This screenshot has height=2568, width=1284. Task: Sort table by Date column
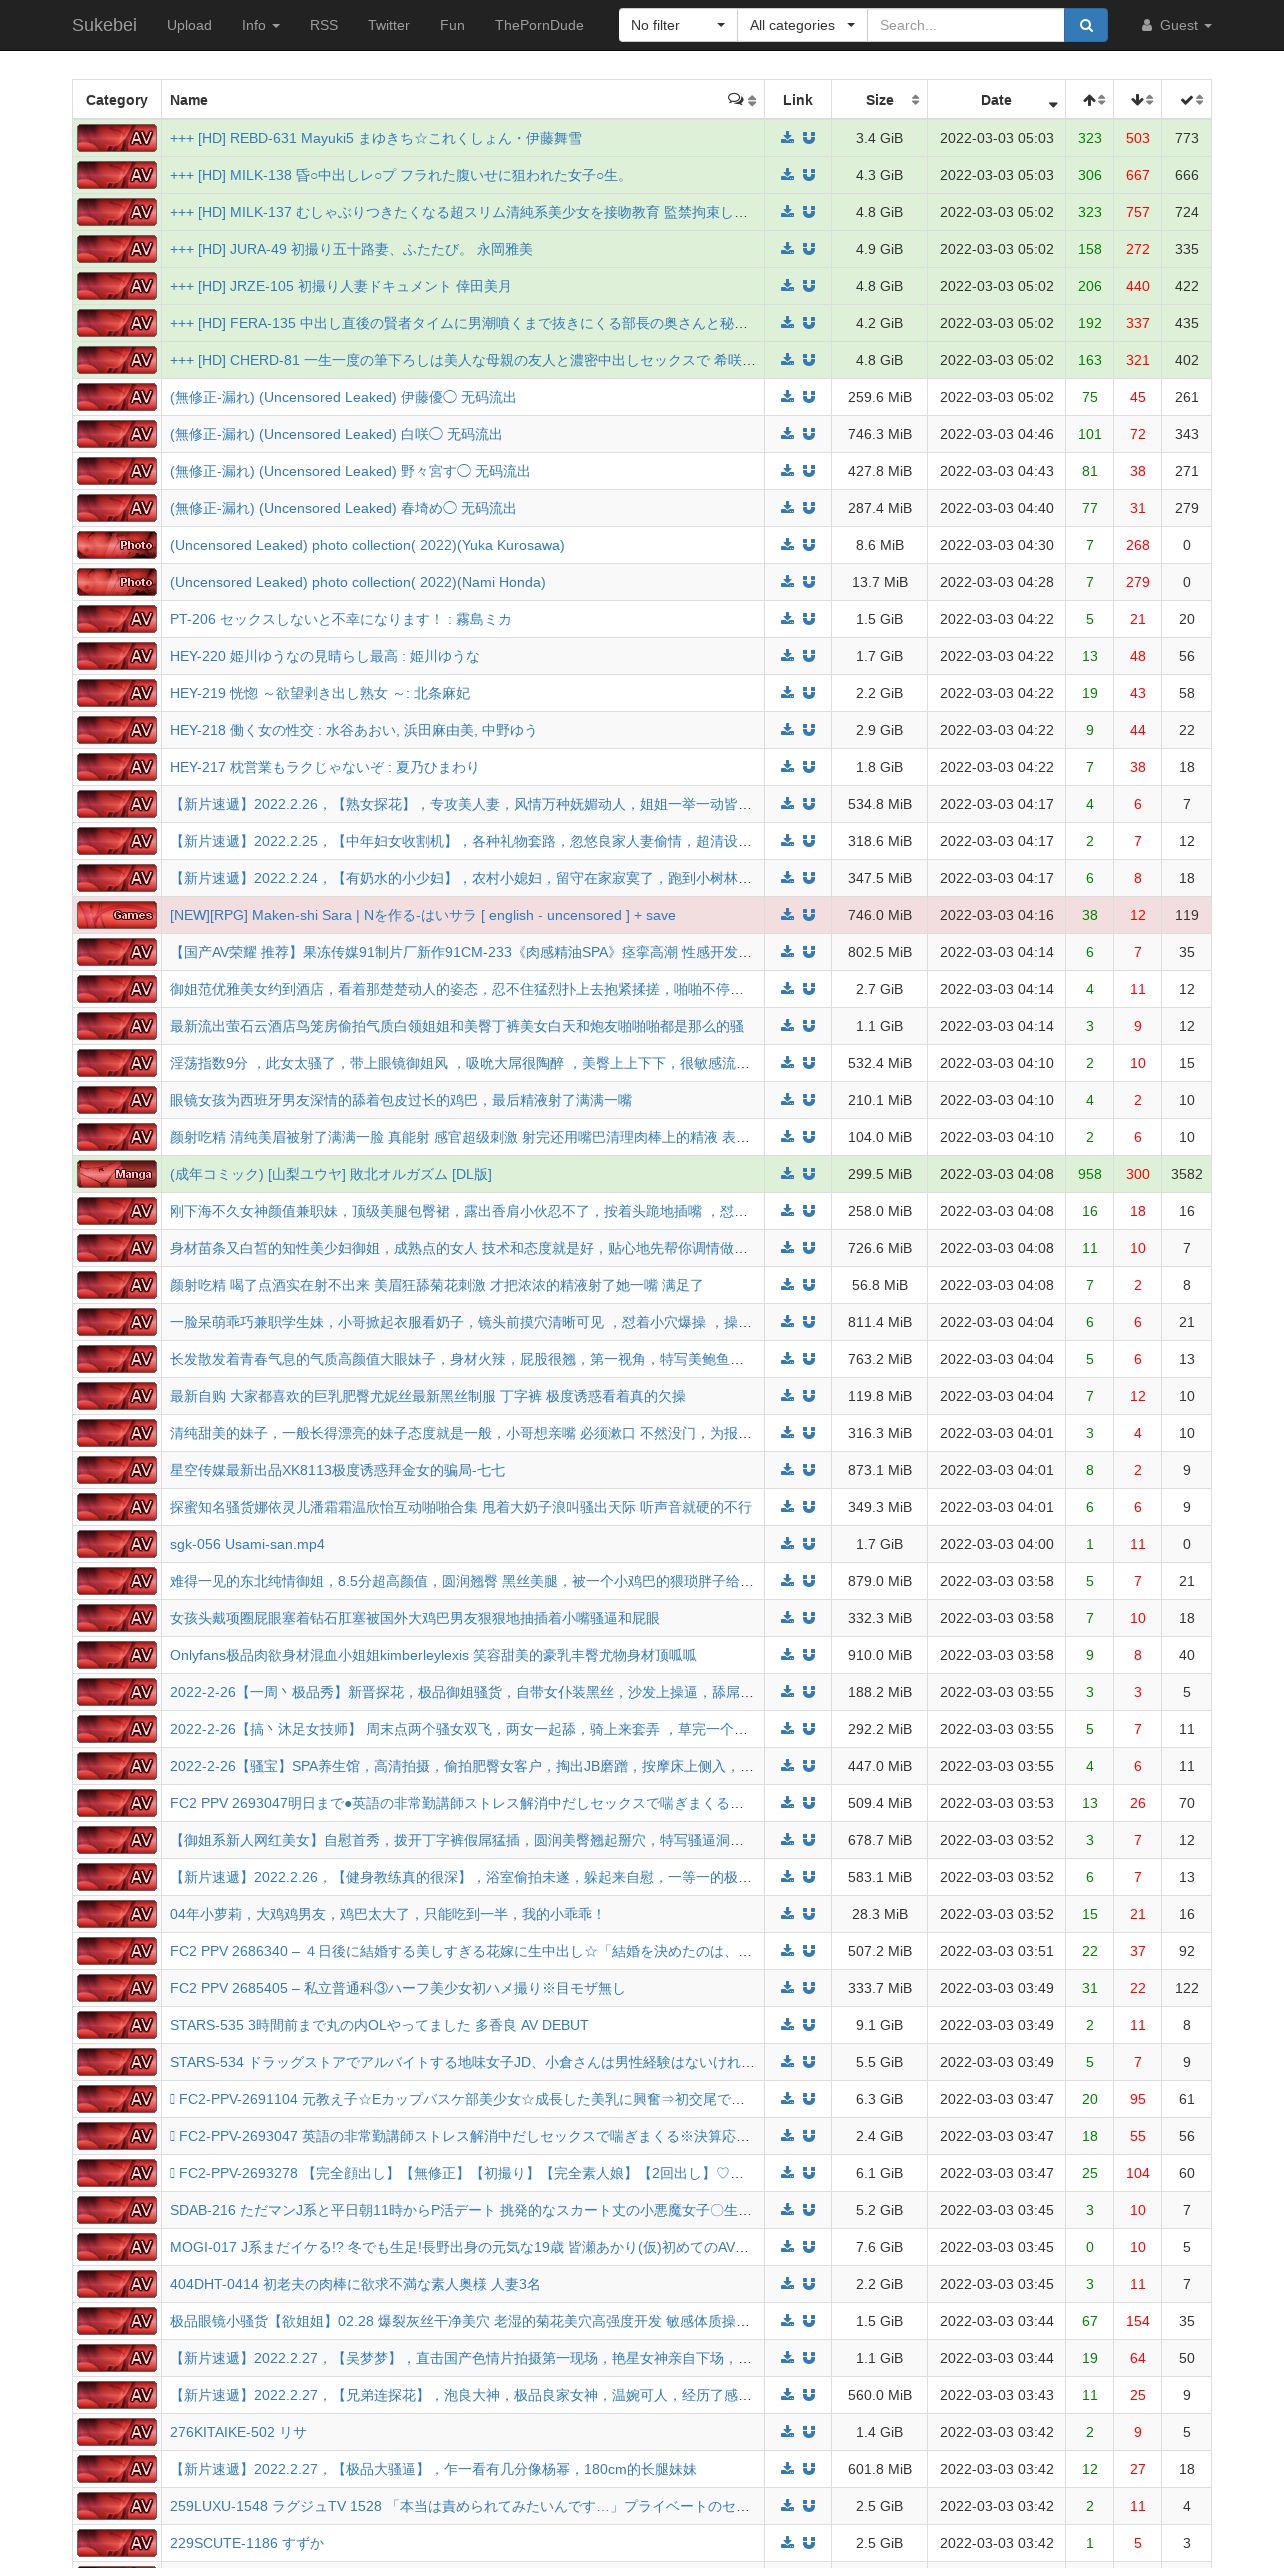[997, 100]
